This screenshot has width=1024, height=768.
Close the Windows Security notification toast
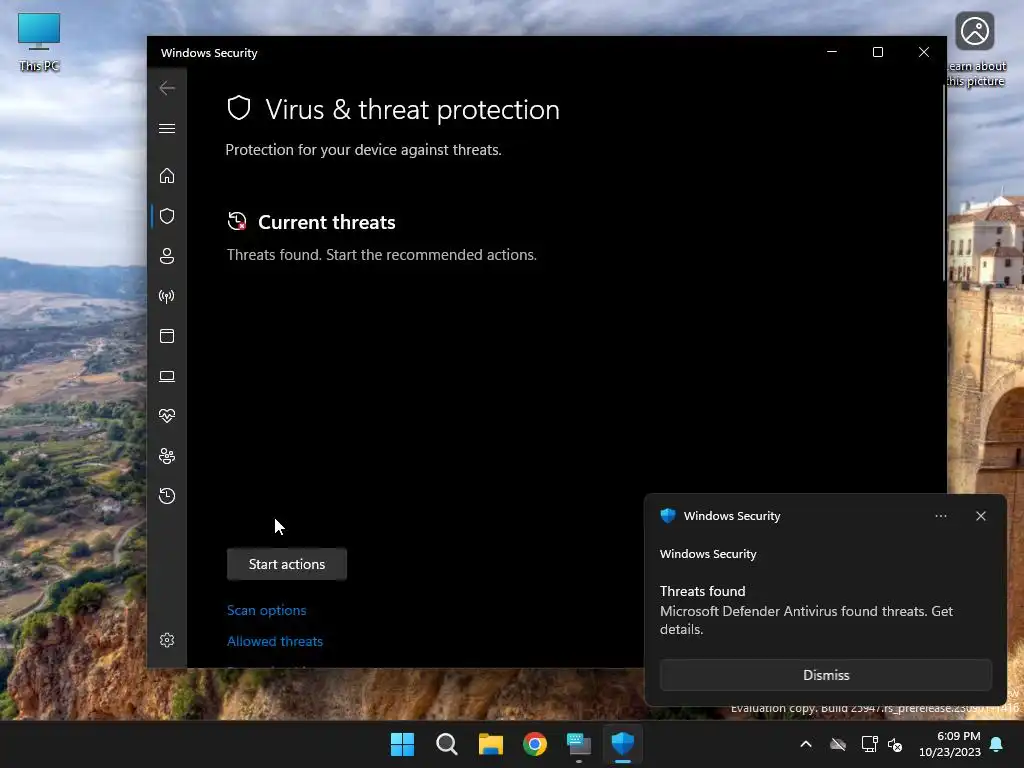point(981,516)
